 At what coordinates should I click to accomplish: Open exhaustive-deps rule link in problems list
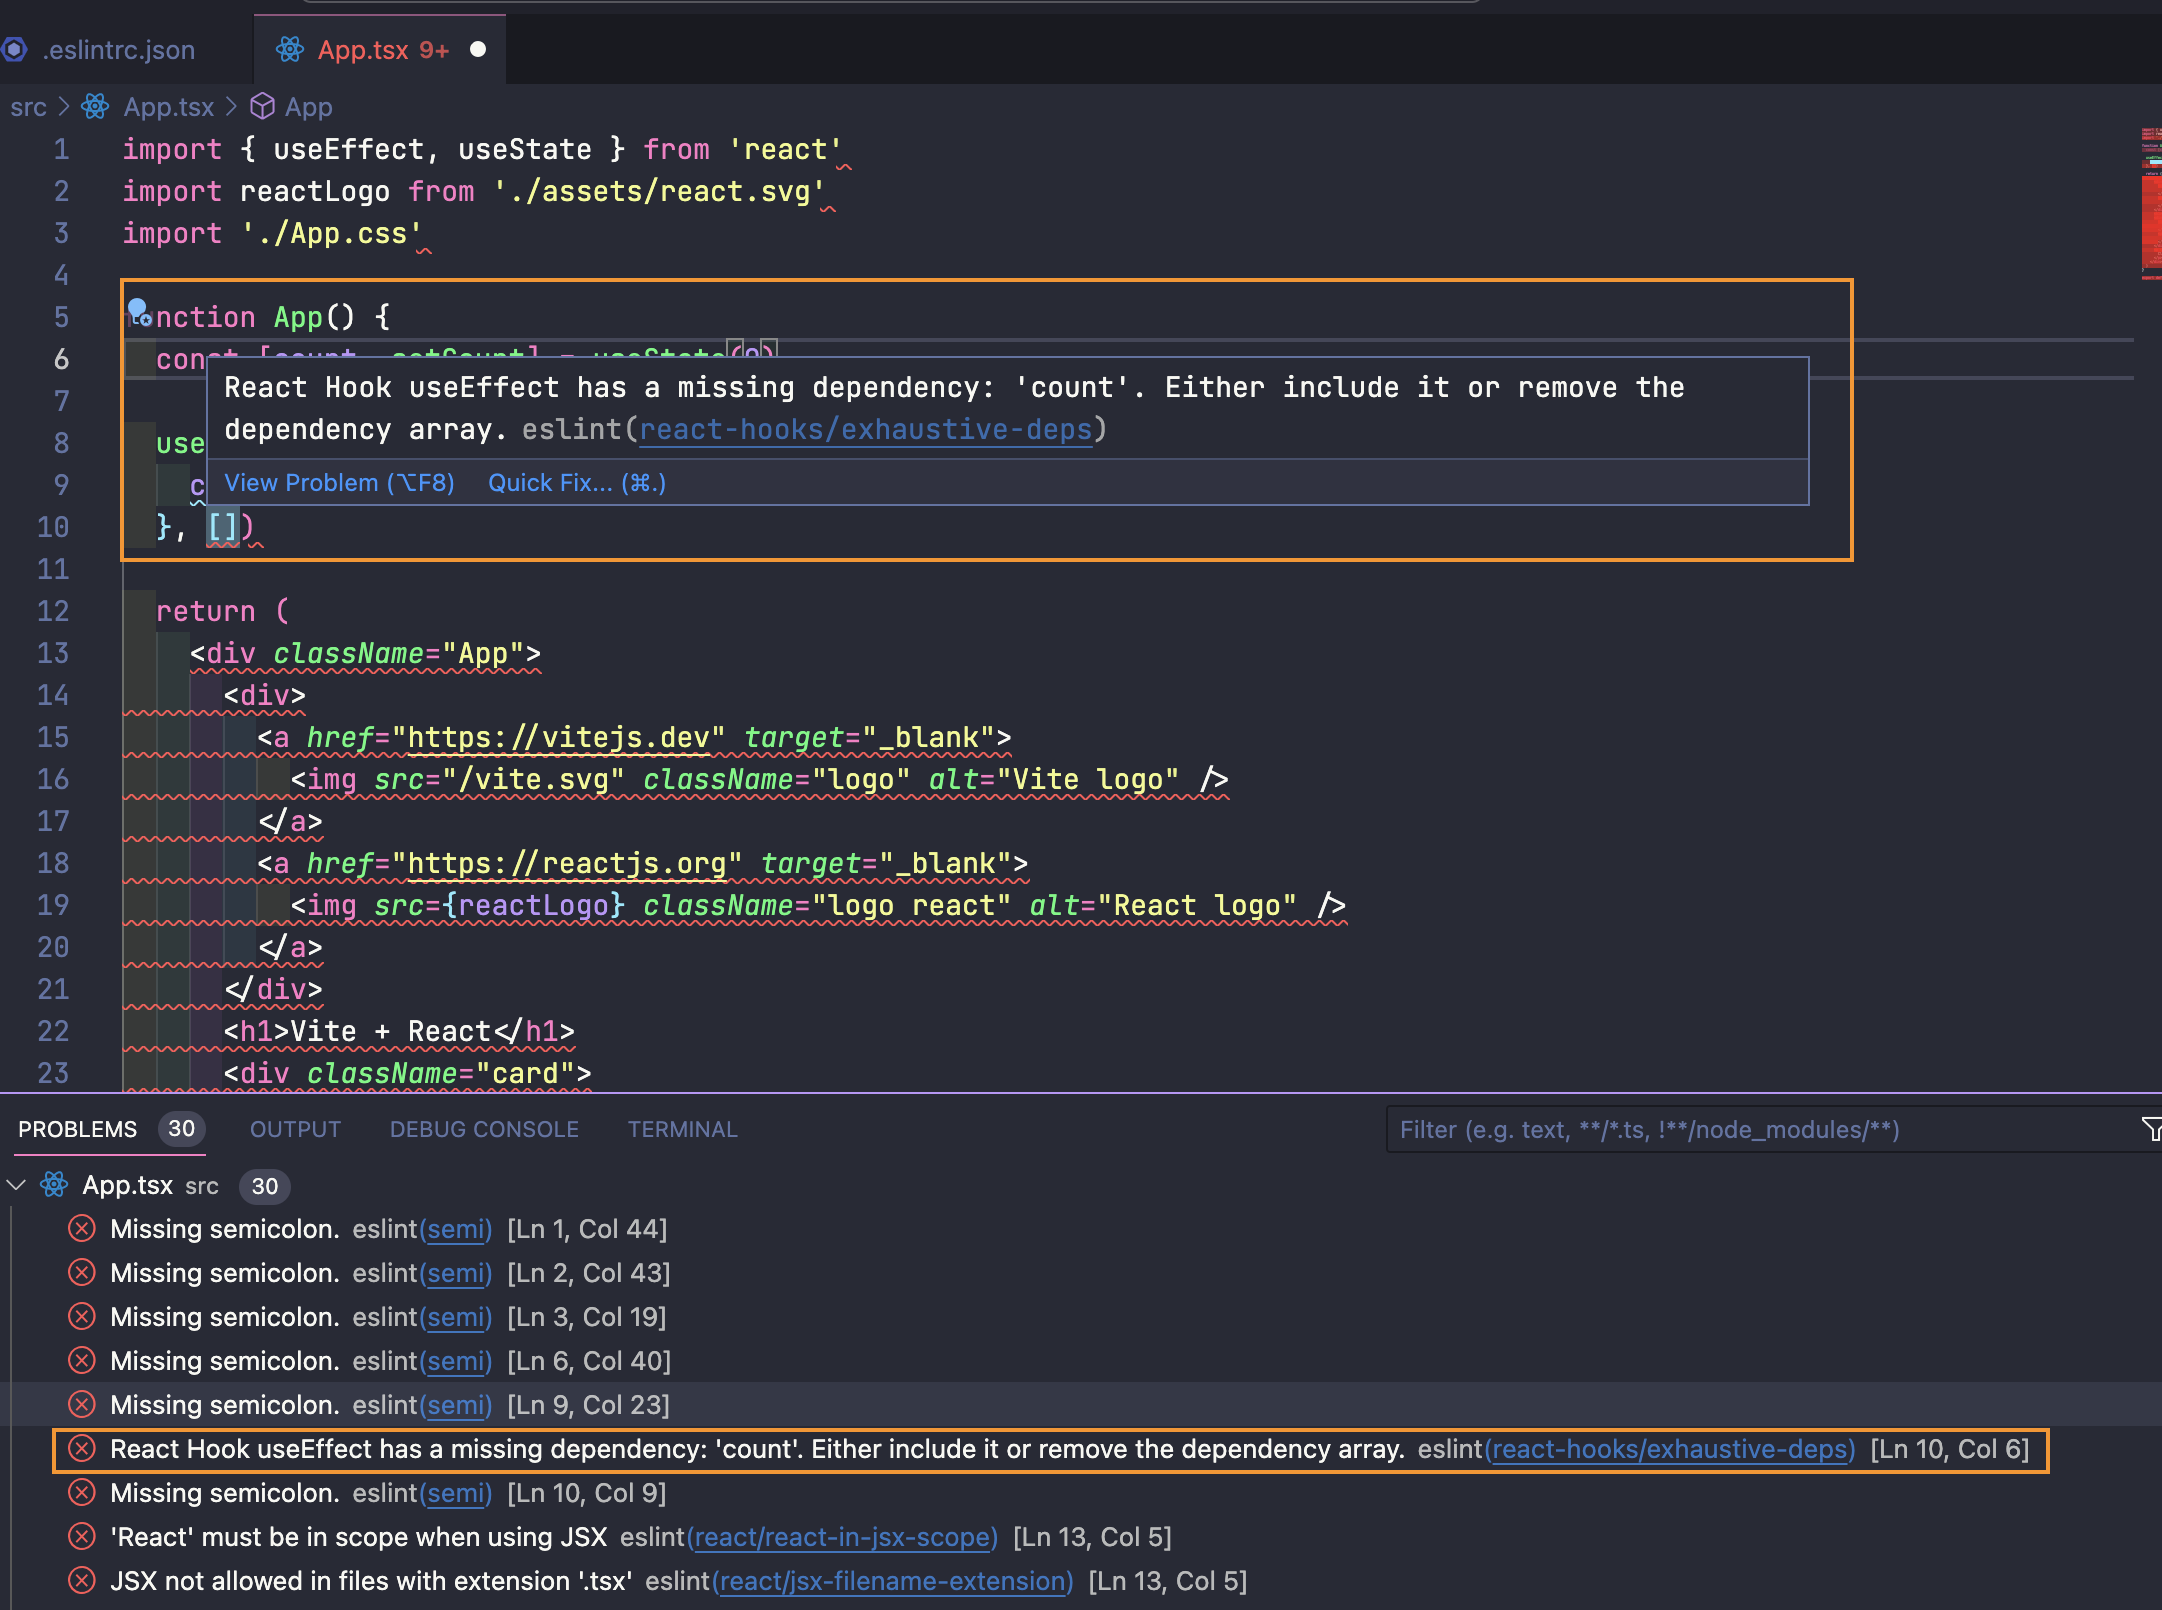pyautogui.click(x=1671, y=1449)
